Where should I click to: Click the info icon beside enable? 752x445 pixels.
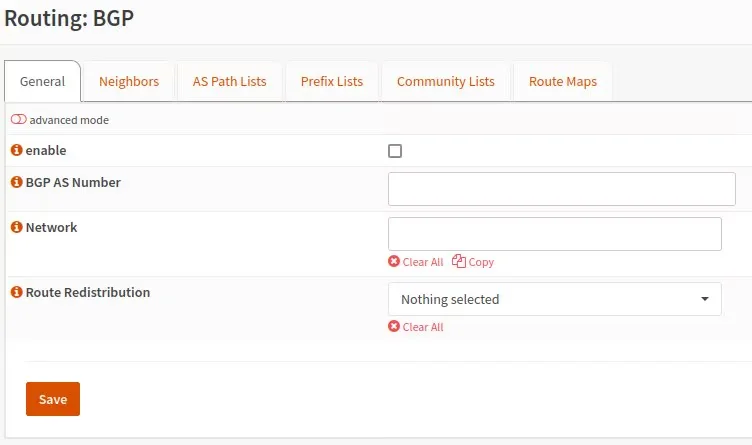point(16,150)
